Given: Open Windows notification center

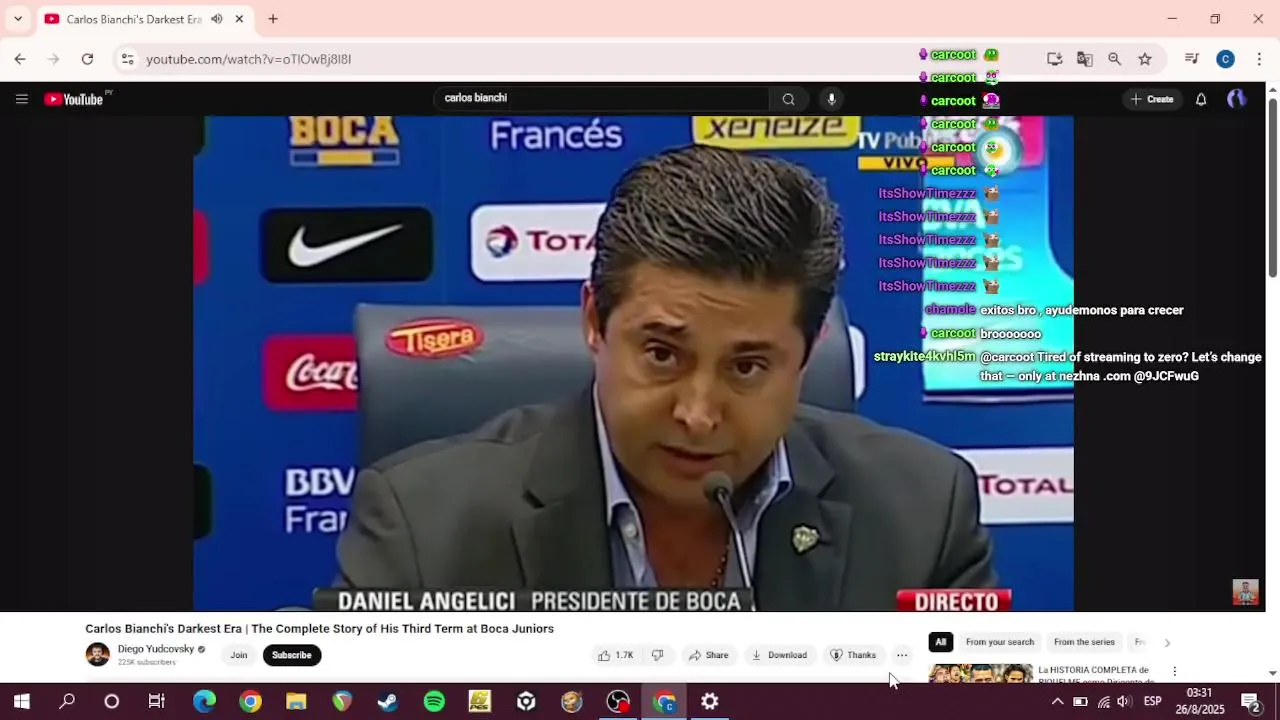Looking at the screenshot, I should (1251, 701).
